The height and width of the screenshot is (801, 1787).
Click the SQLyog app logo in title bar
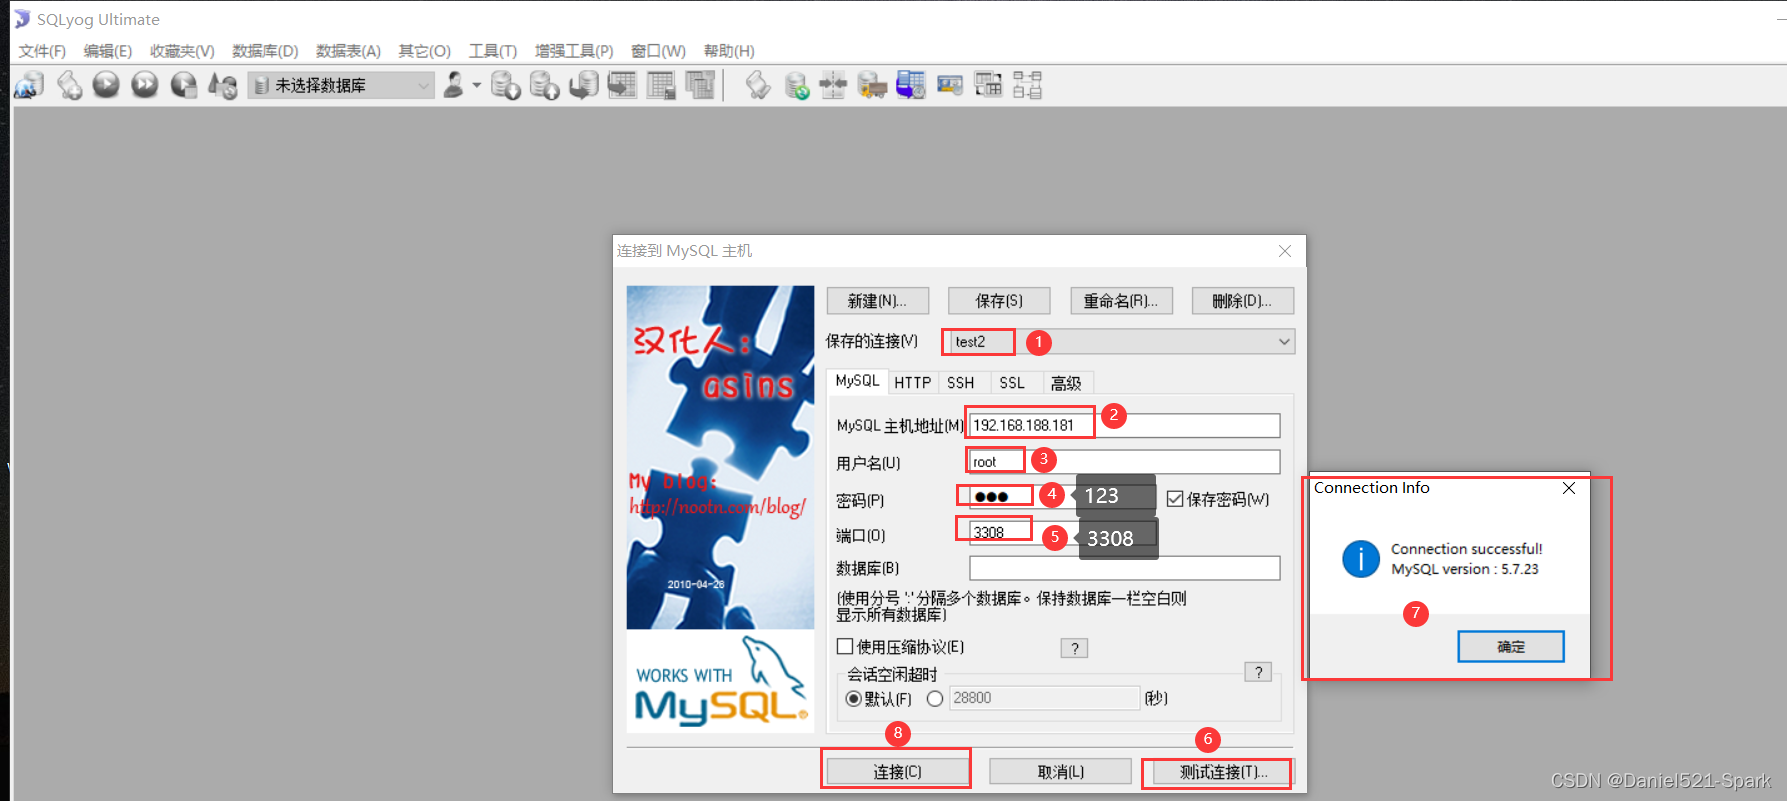22,19
